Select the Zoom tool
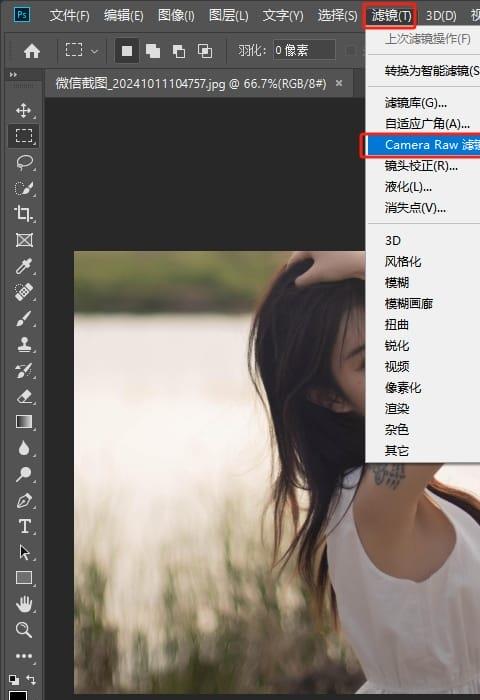Viewport: 480px width, 700px height. click(x=24, y=629)
